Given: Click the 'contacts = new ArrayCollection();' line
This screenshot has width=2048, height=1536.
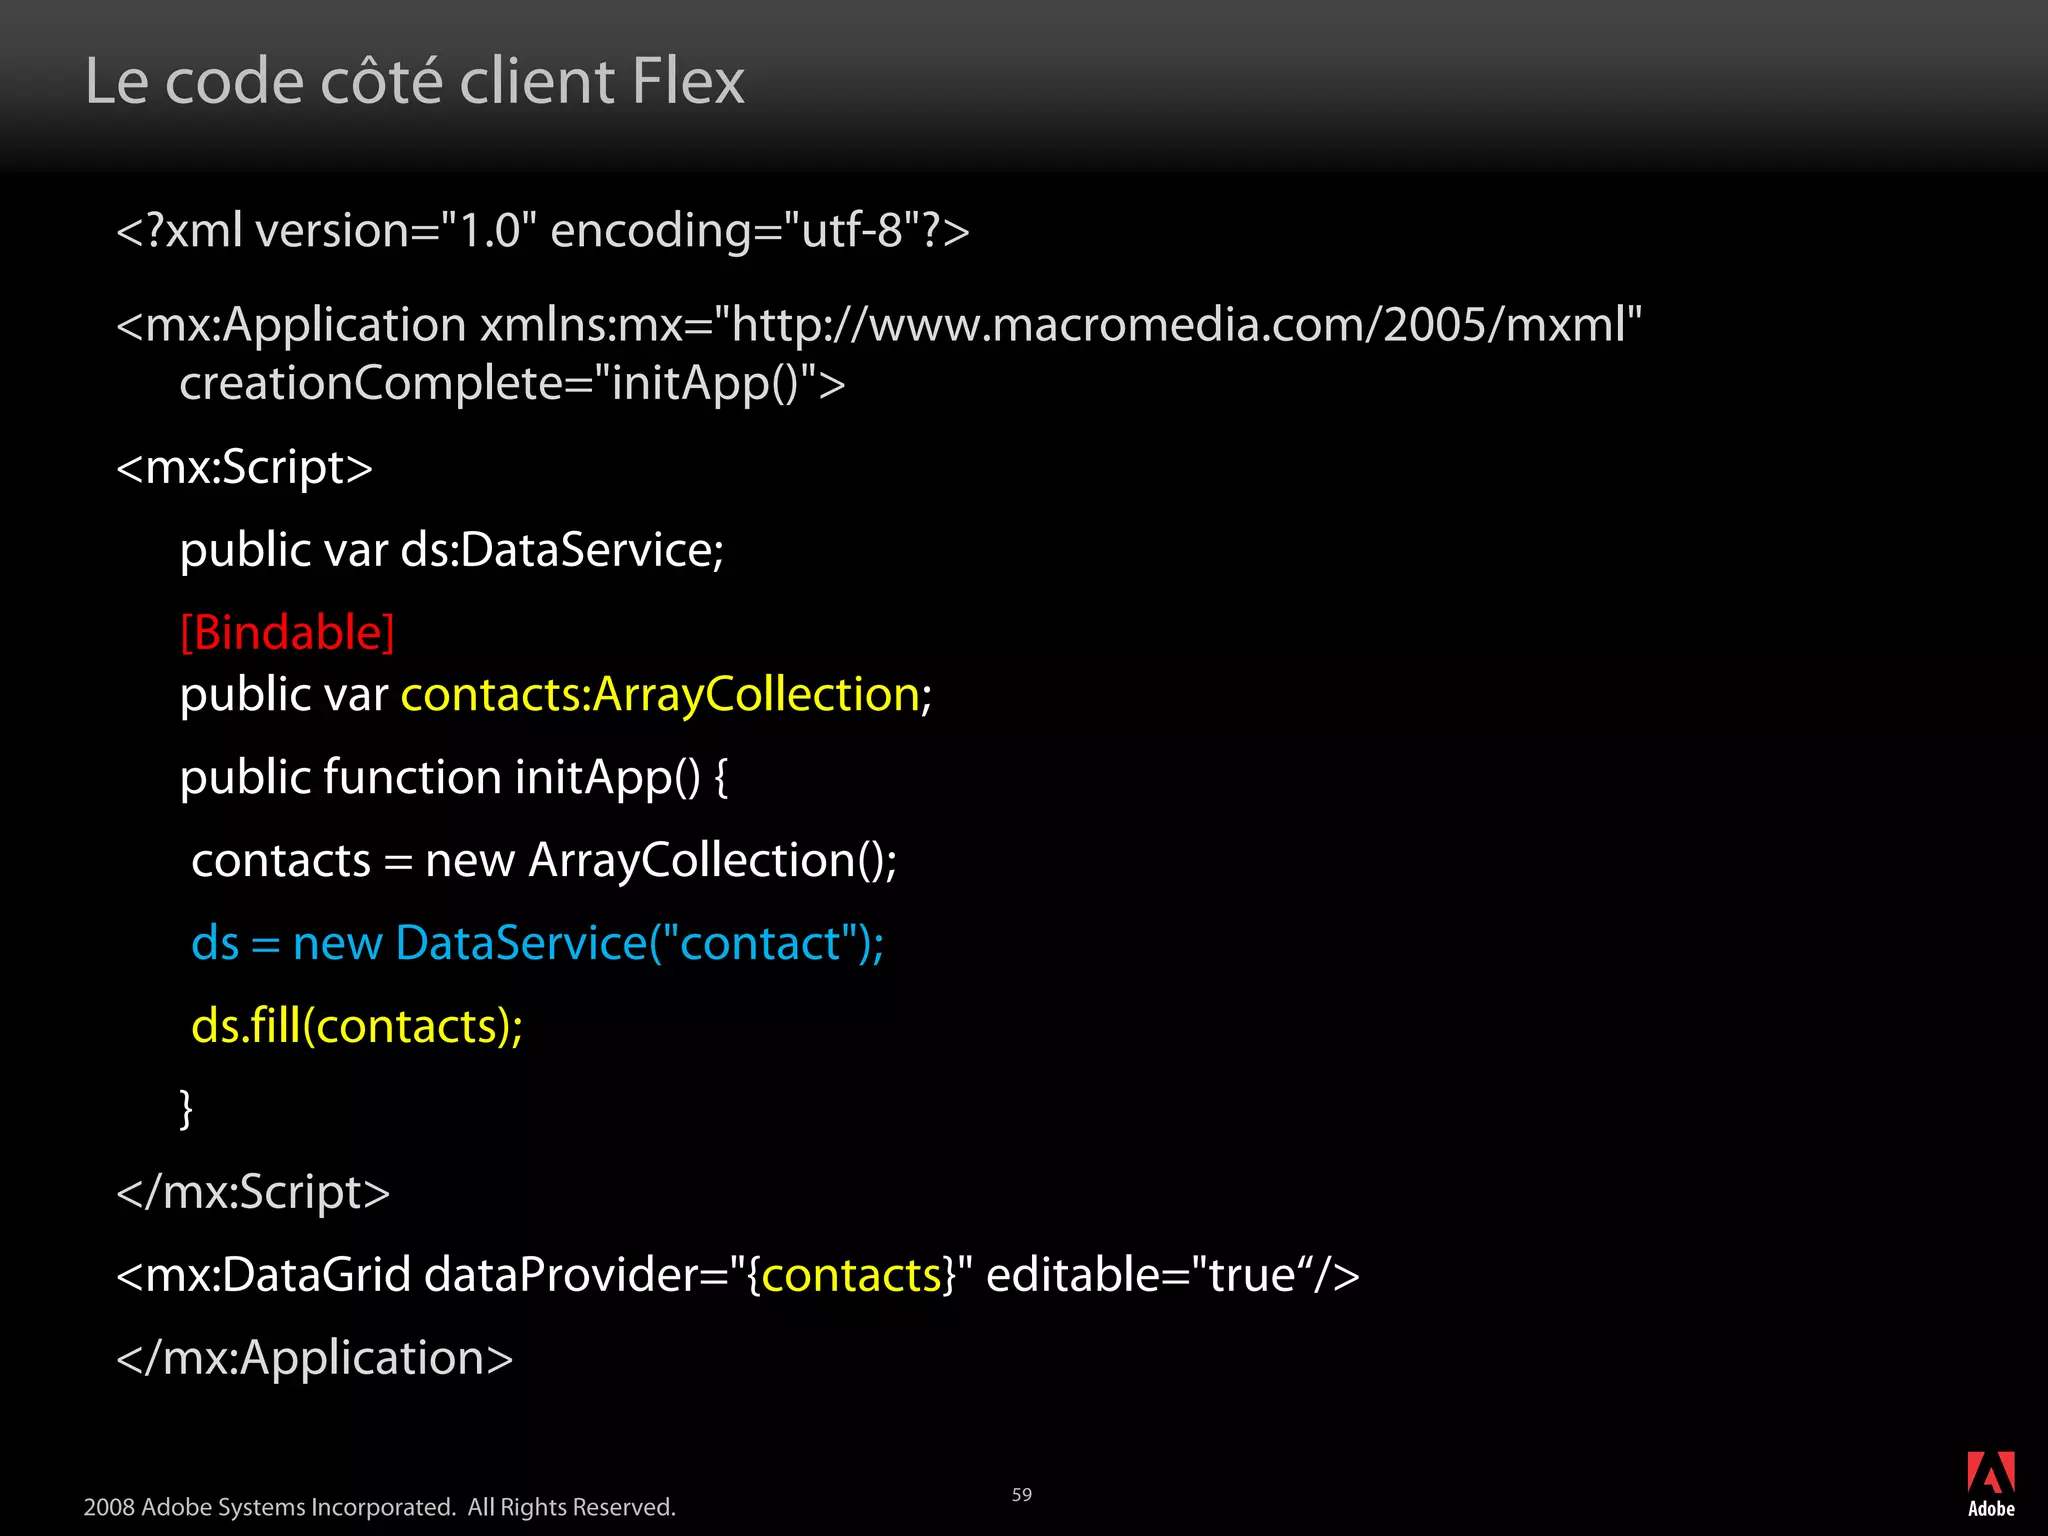Looking at the screenshot, I should 544,860.
